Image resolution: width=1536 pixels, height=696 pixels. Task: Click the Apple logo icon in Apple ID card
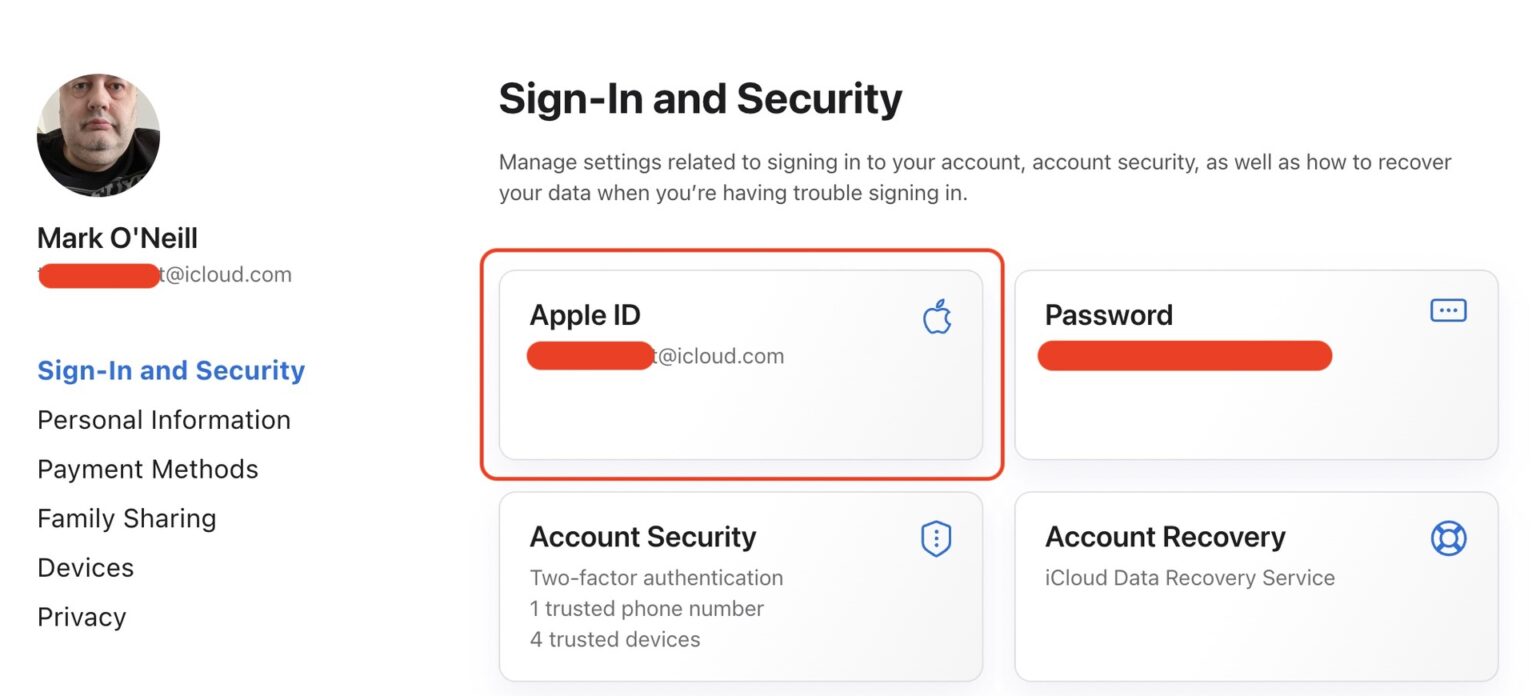coord(937,318)
